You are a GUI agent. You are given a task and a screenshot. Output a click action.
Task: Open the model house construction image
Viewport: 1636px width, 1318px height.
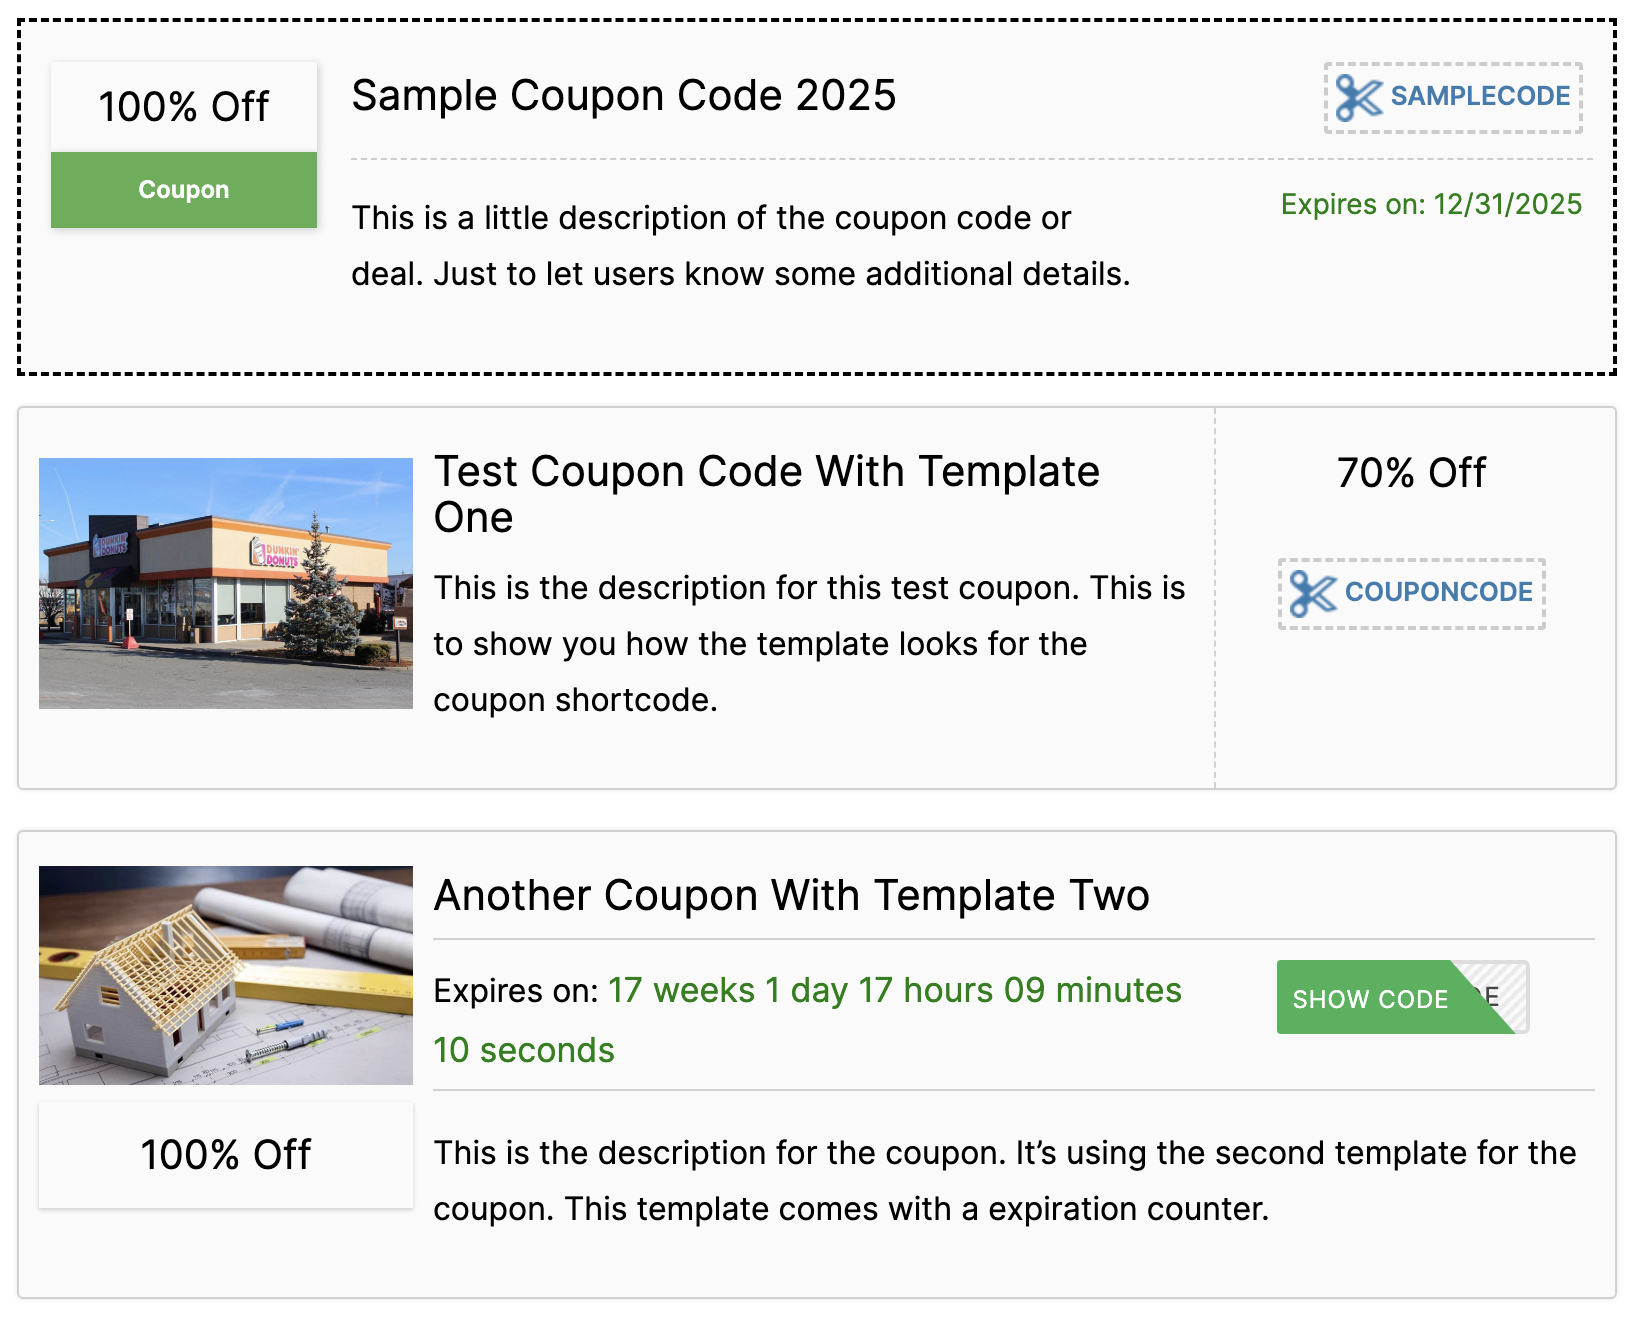(226, 975)
